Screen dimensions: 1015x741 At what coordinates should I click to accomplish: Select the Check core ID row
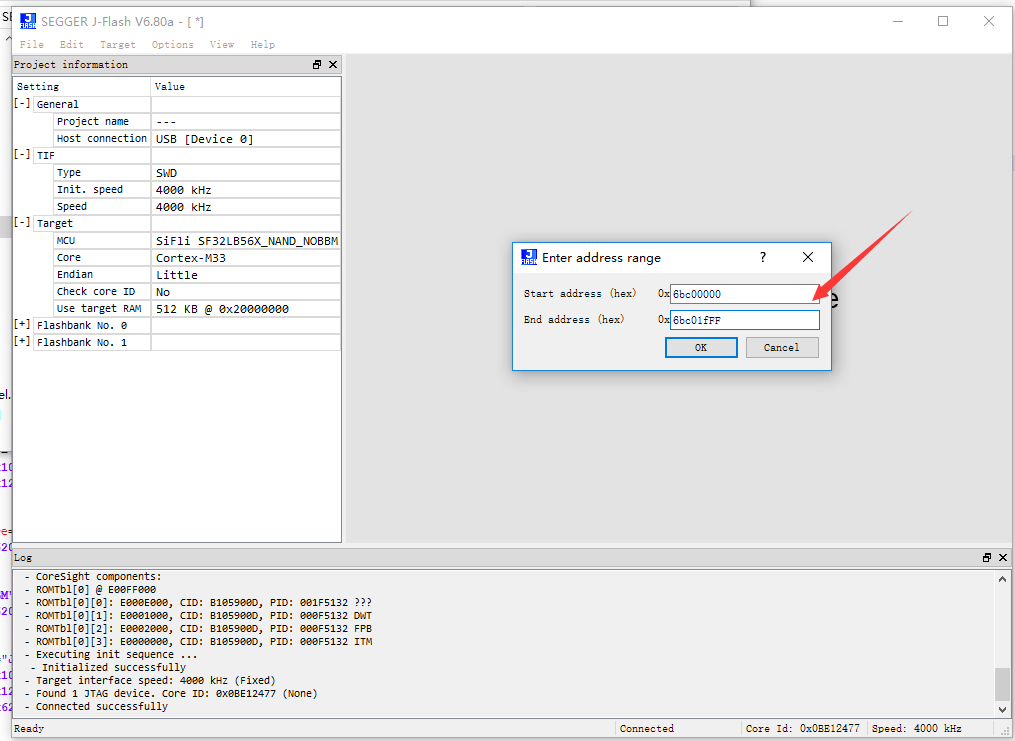tap(197, 292)
